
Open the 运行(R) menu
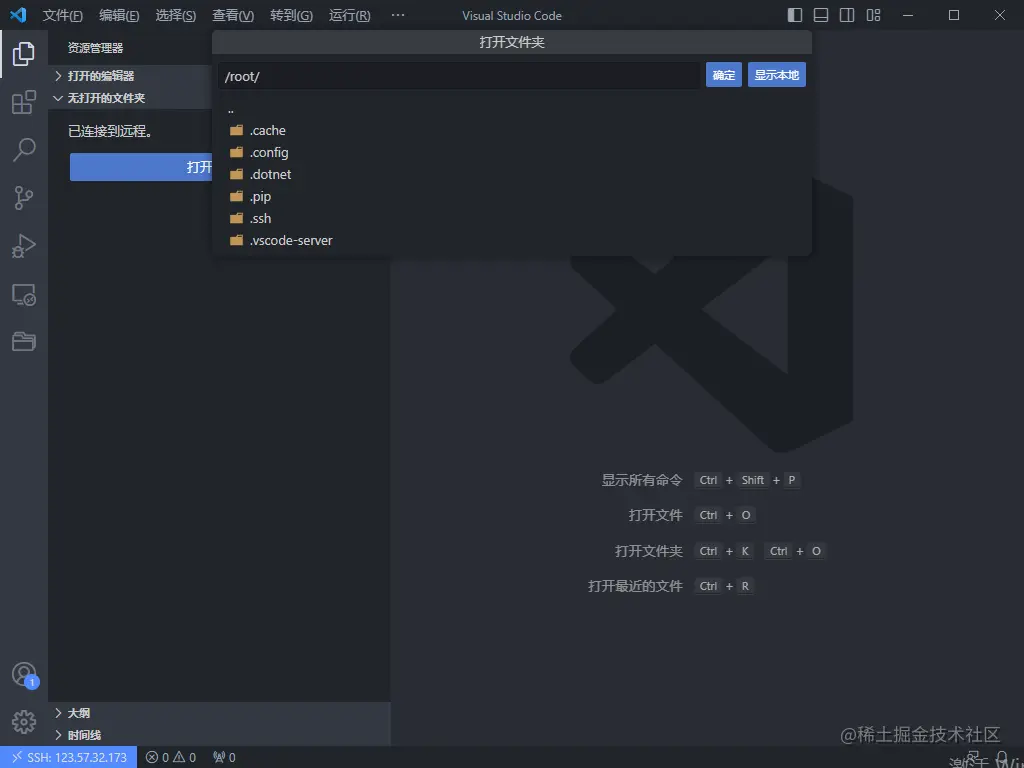[349, 15]
